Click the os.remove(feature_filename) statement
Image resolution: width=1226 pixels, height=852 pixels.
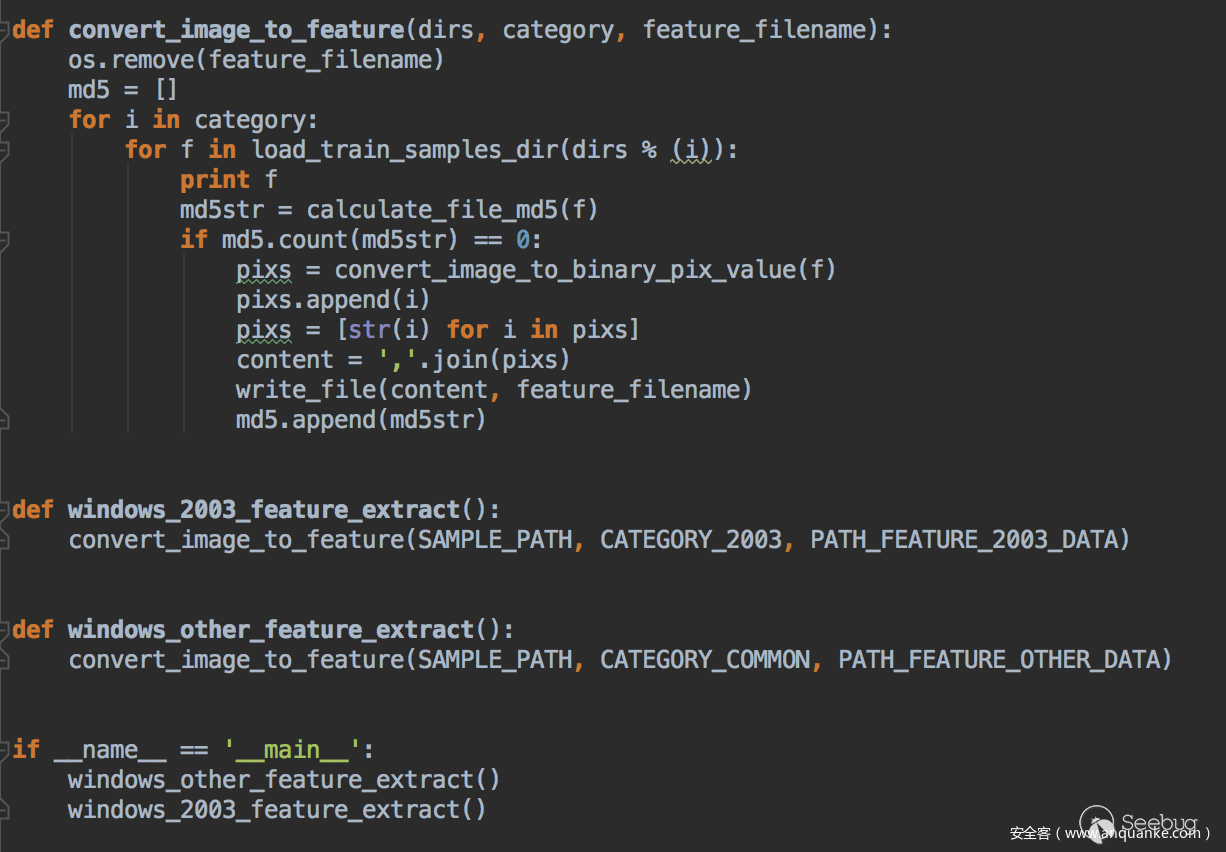(x=256, y=60)
